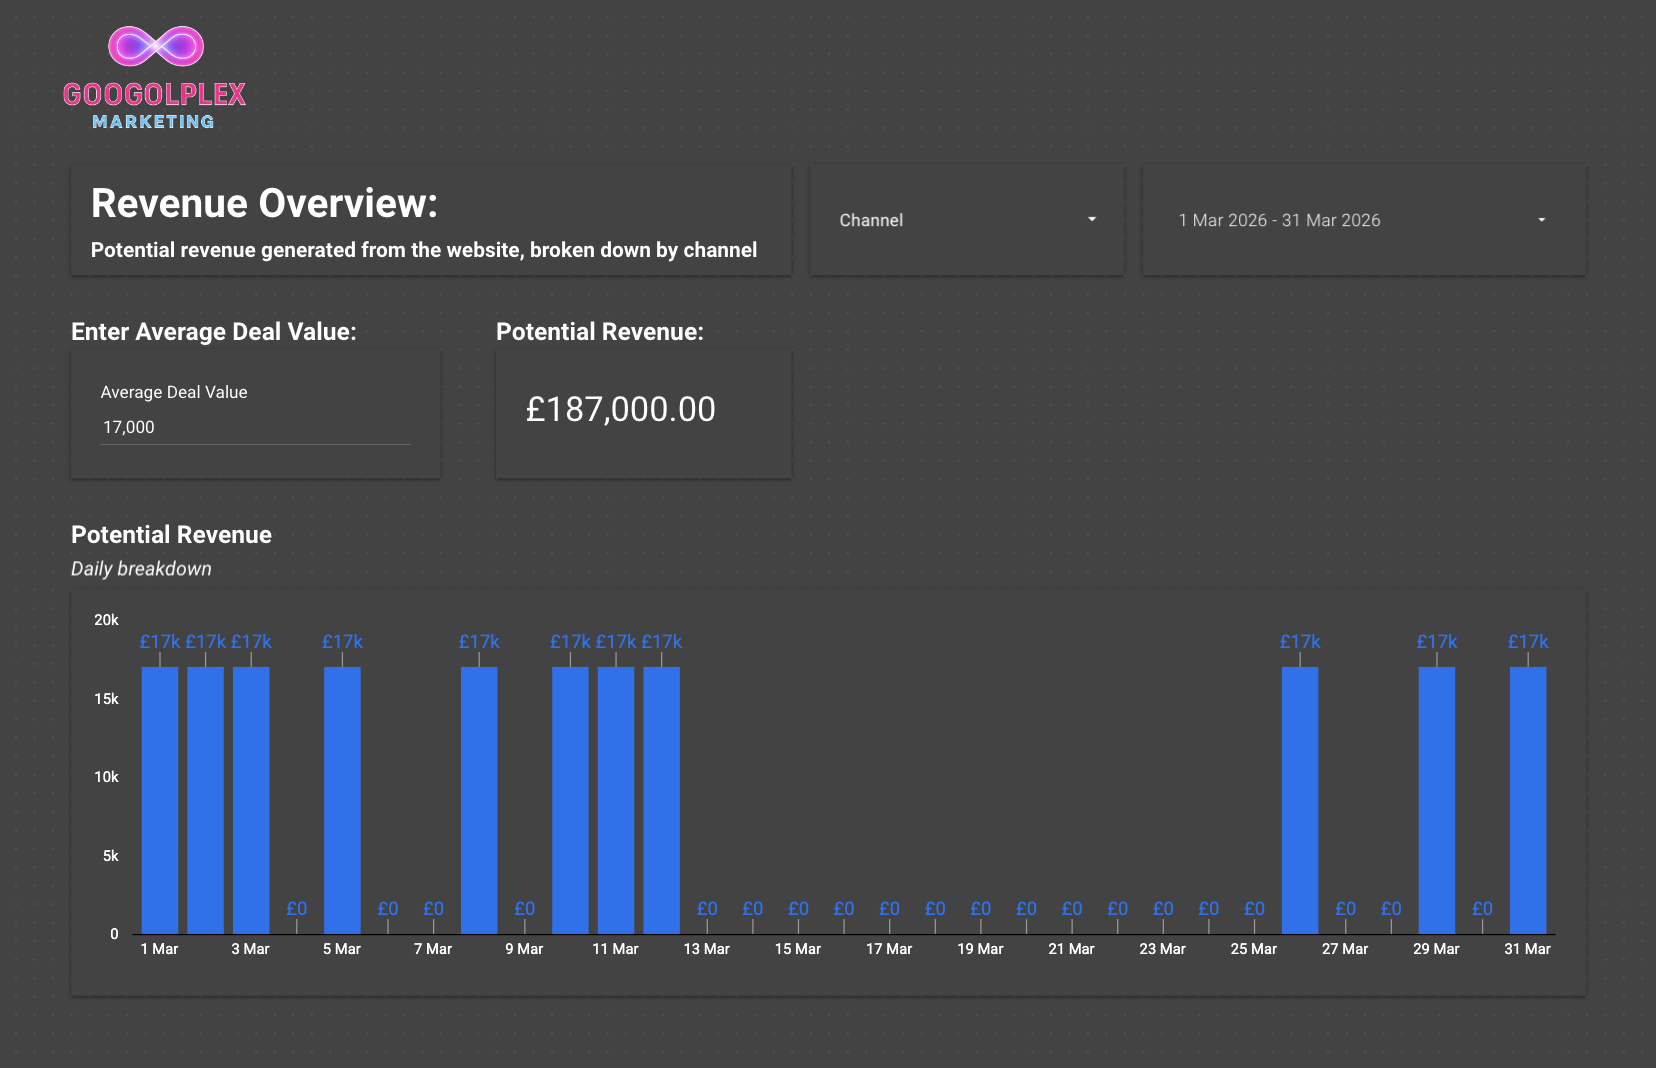This screenshot has height=1068, width=1656.
Task: Click the date range chevron arrow
Action: coord(1540,220)
